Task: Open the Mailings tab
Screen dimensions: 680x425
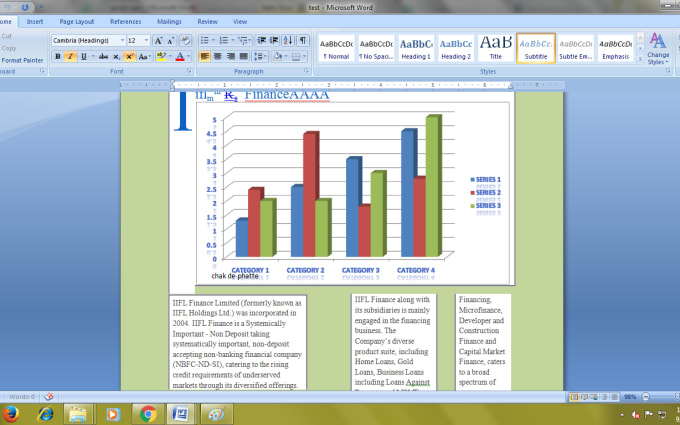Action: pos(169,21)
